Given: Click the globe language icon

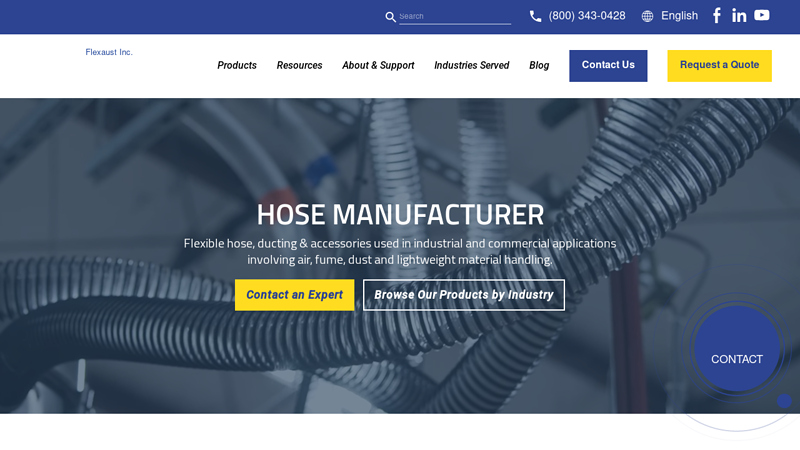Looking at the screenshot, I should 647,16.
